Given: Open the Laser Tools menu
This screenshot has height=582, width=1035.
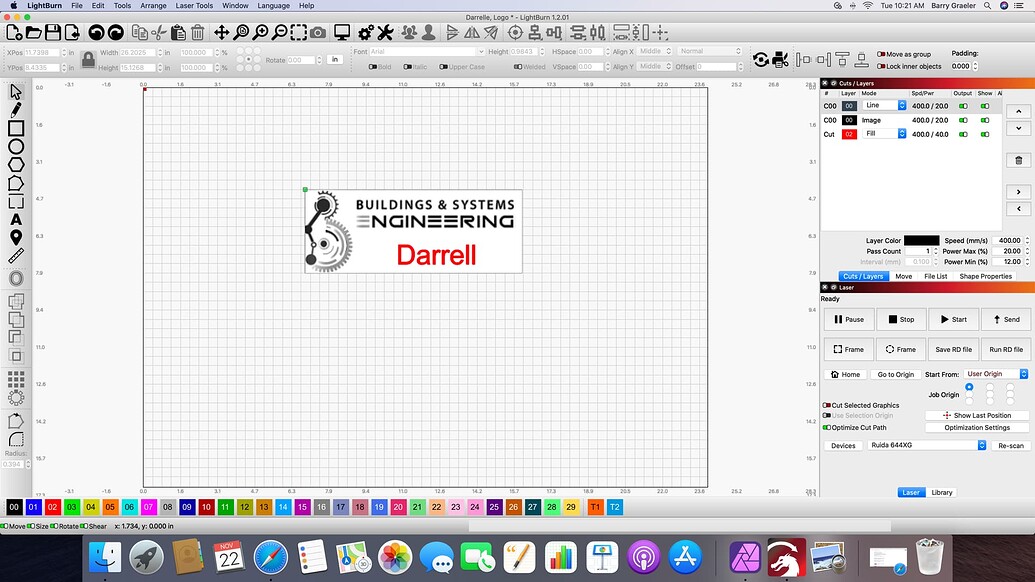Looking at the screenshot, I should point(194,5).
